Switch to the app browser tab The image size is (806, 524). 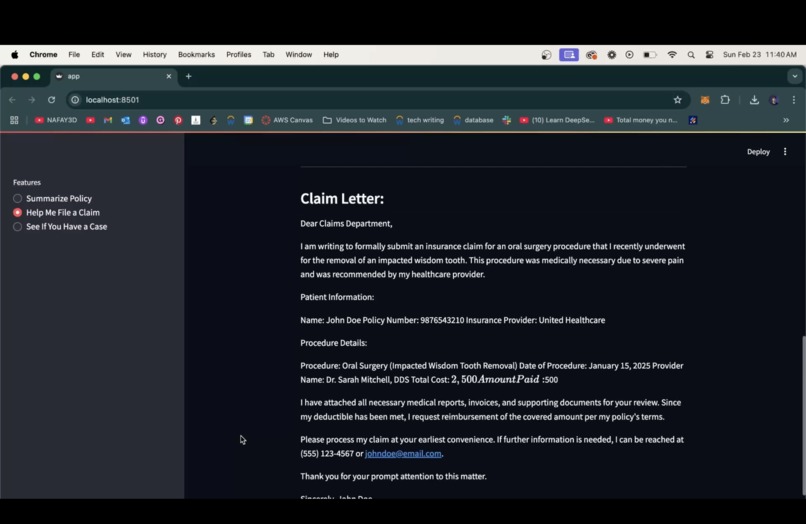[x=113, y=76]
